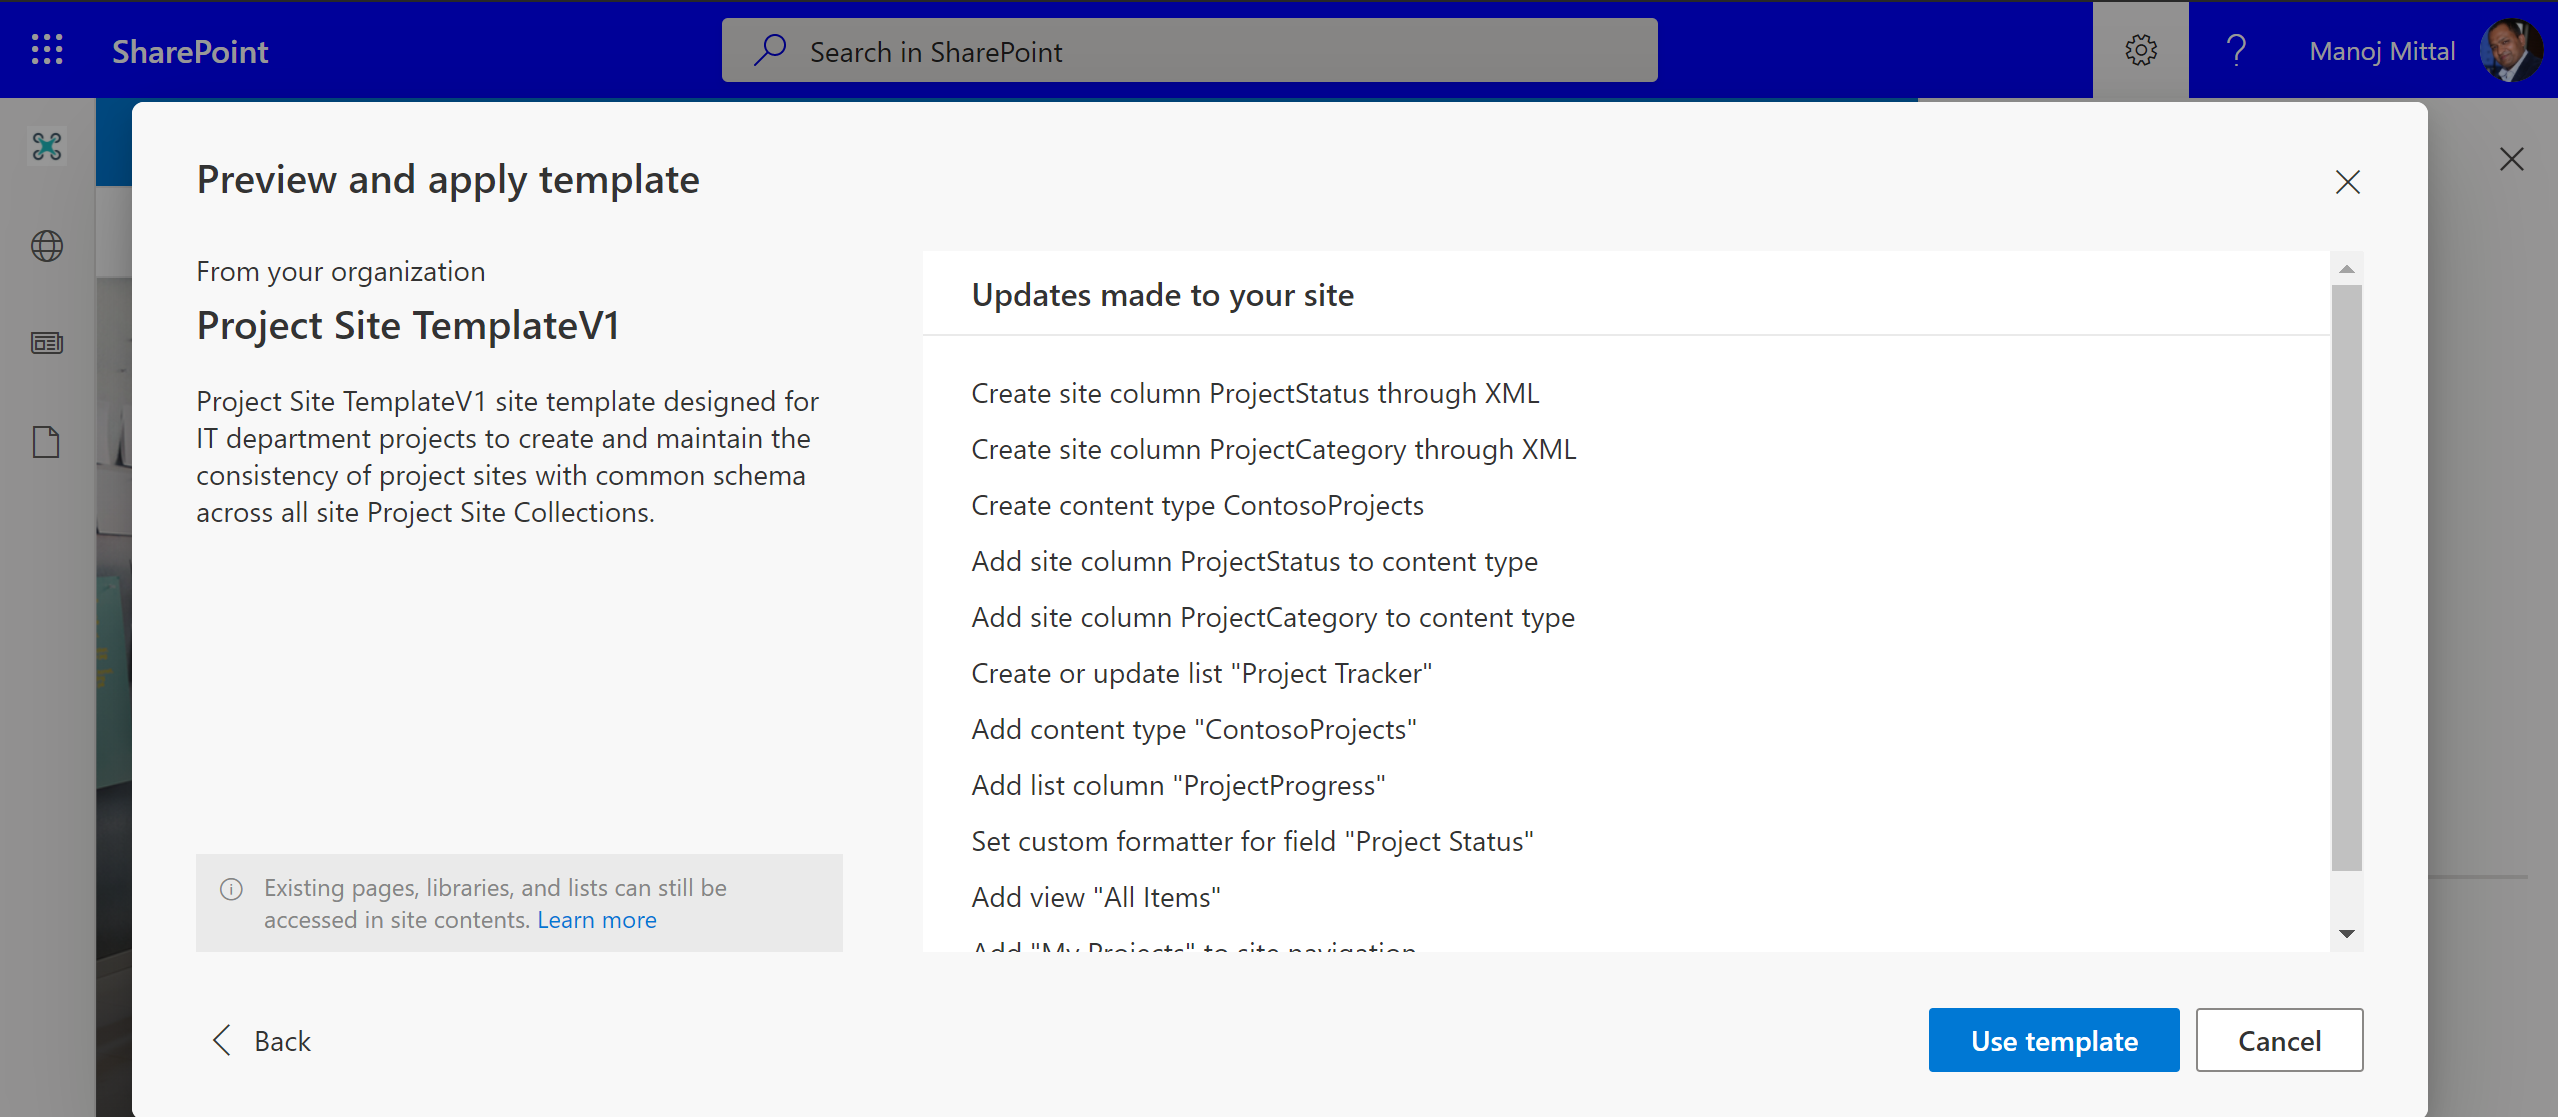Viewport: 2558px width, 1117px height.
Task: Focus the Search in SharePoint box
Action: 1190,50
